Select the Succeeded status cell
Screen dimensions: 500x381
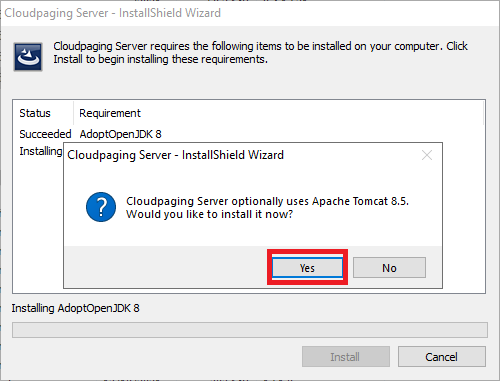45,134
